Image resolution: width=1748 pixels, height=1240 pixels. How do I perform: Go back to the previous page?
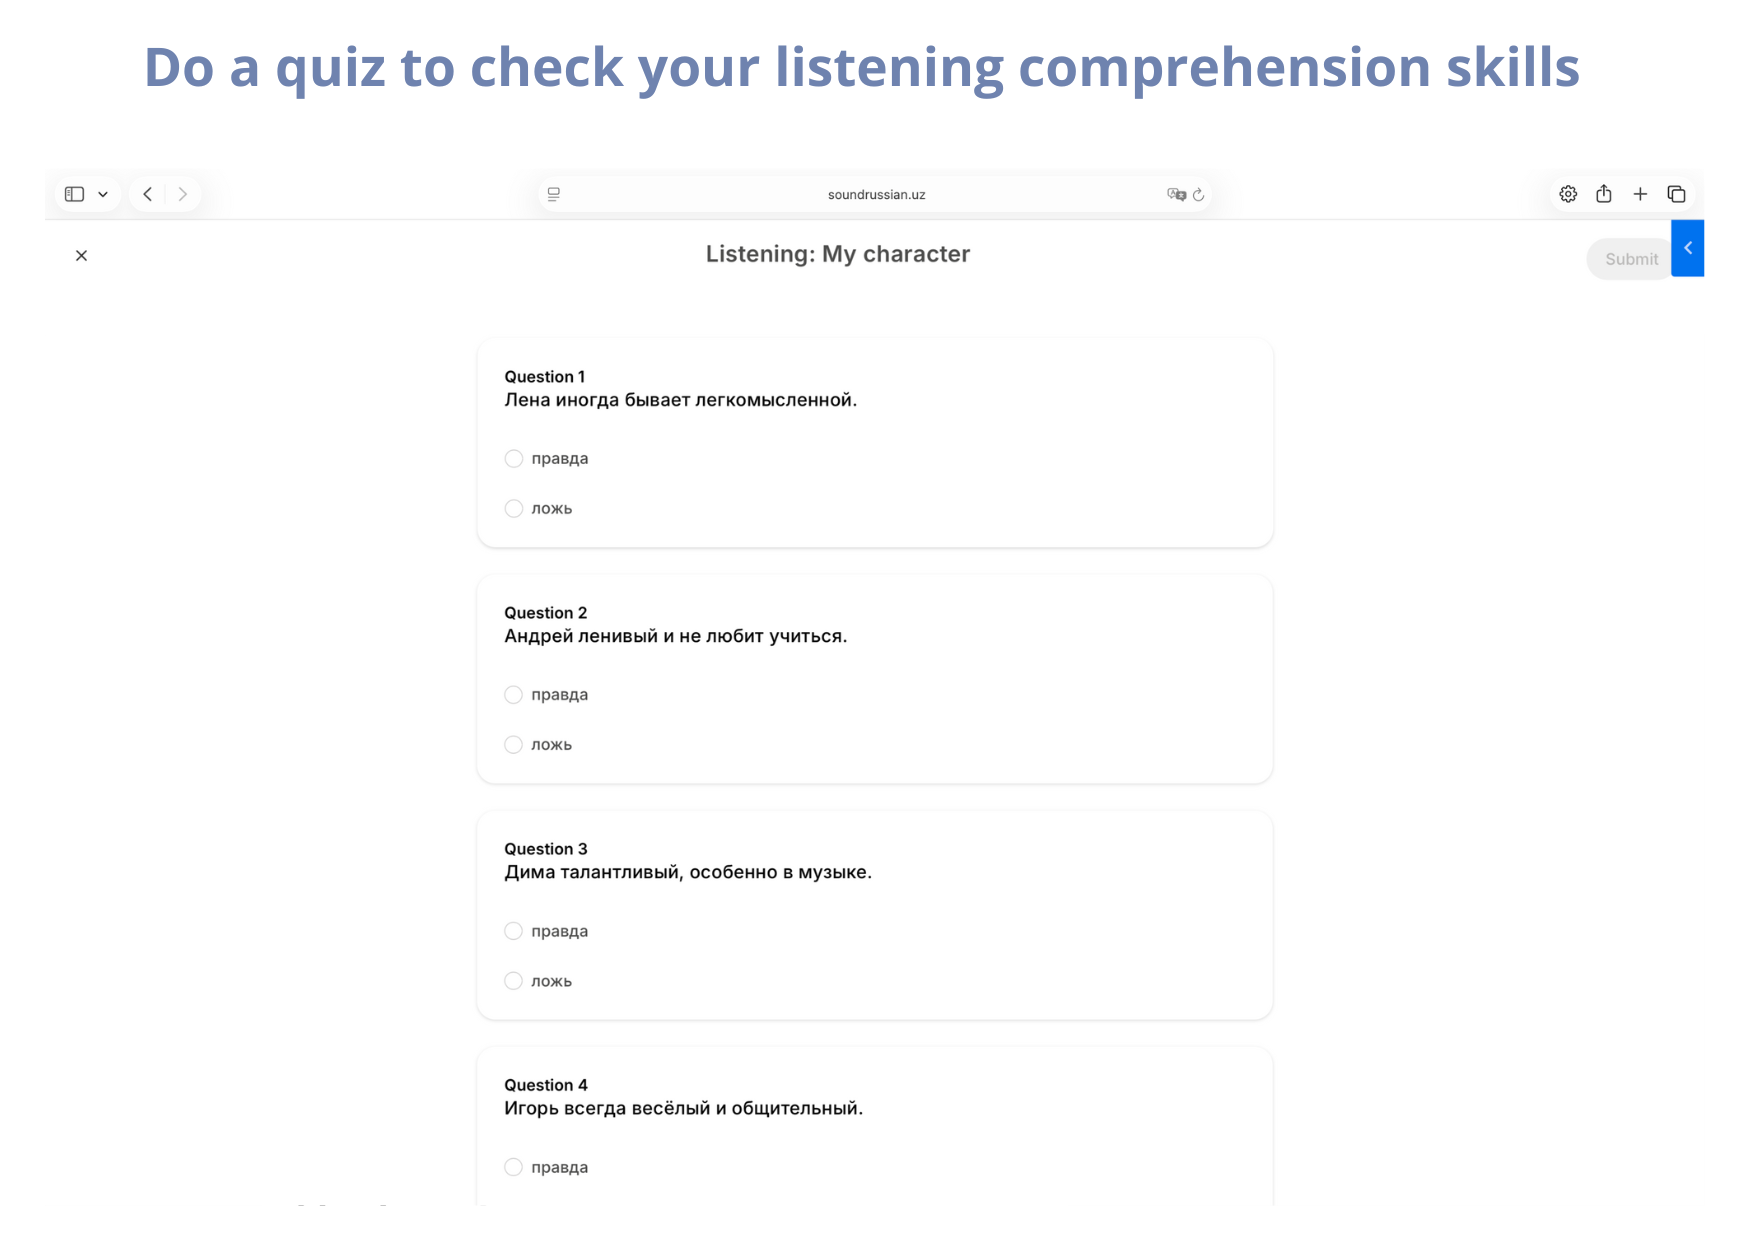pyautogui.click(x=148, y=194)
